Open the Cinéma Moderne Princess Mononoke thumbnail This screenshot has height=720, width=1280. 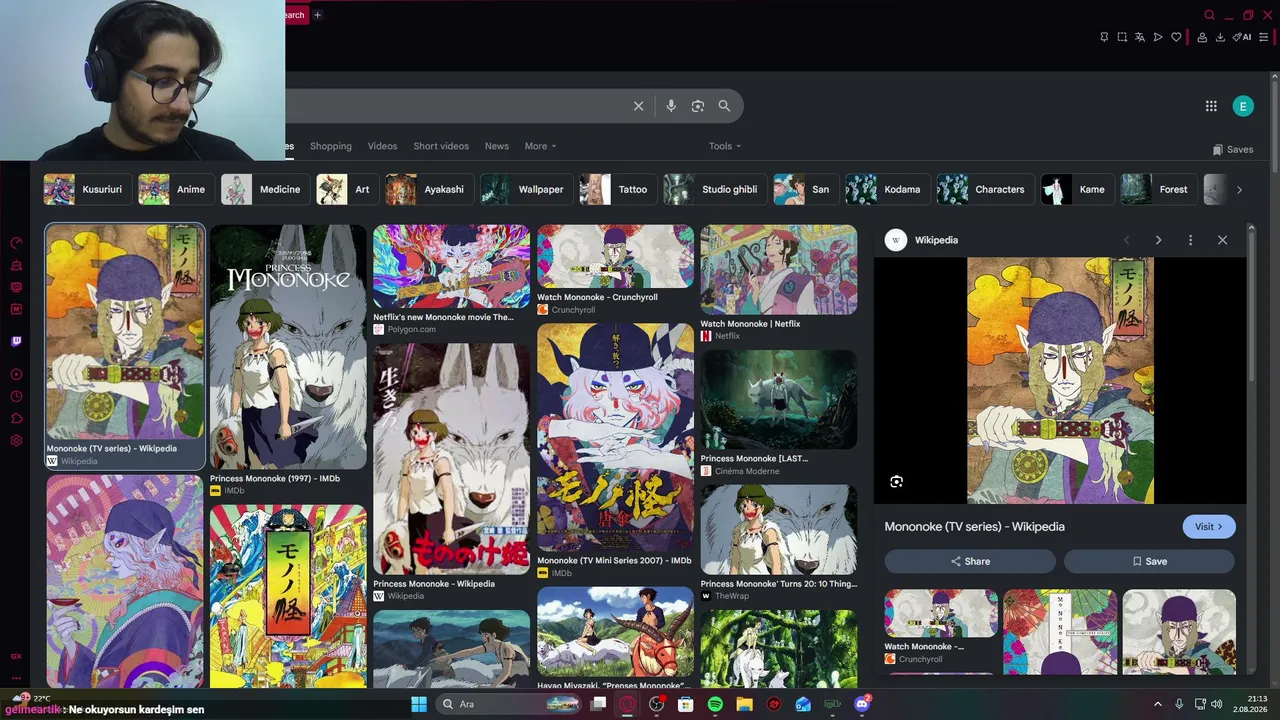pos(779,400)
